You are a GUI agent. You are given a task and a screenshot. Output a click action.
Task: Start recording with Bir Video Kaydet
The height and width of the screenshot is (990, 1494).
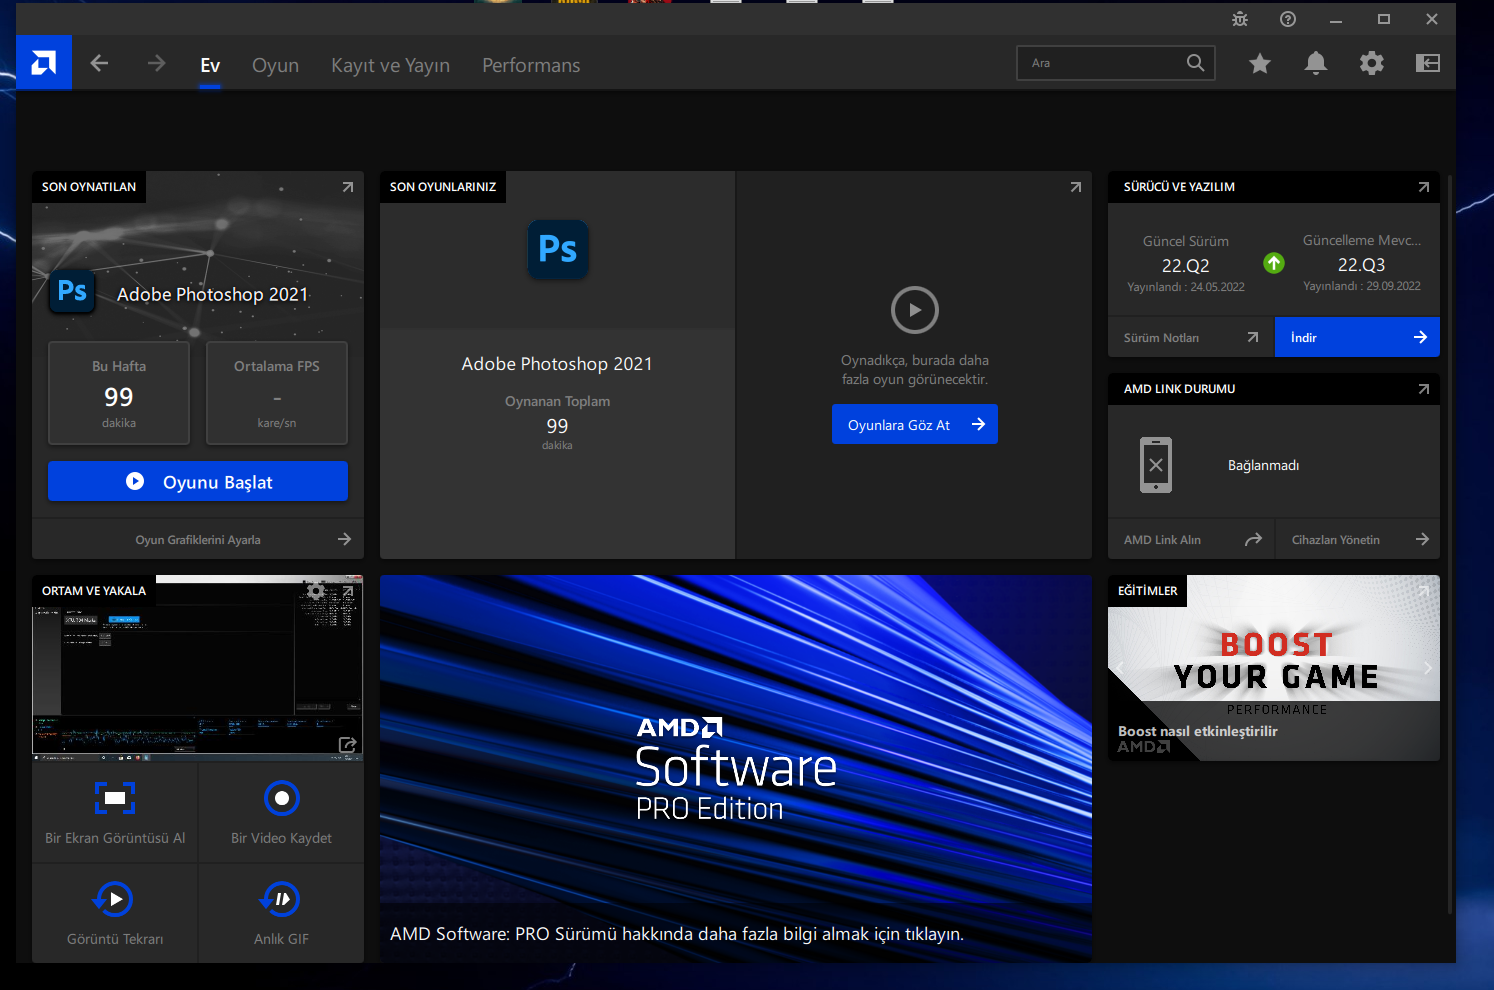coord(281,812)
